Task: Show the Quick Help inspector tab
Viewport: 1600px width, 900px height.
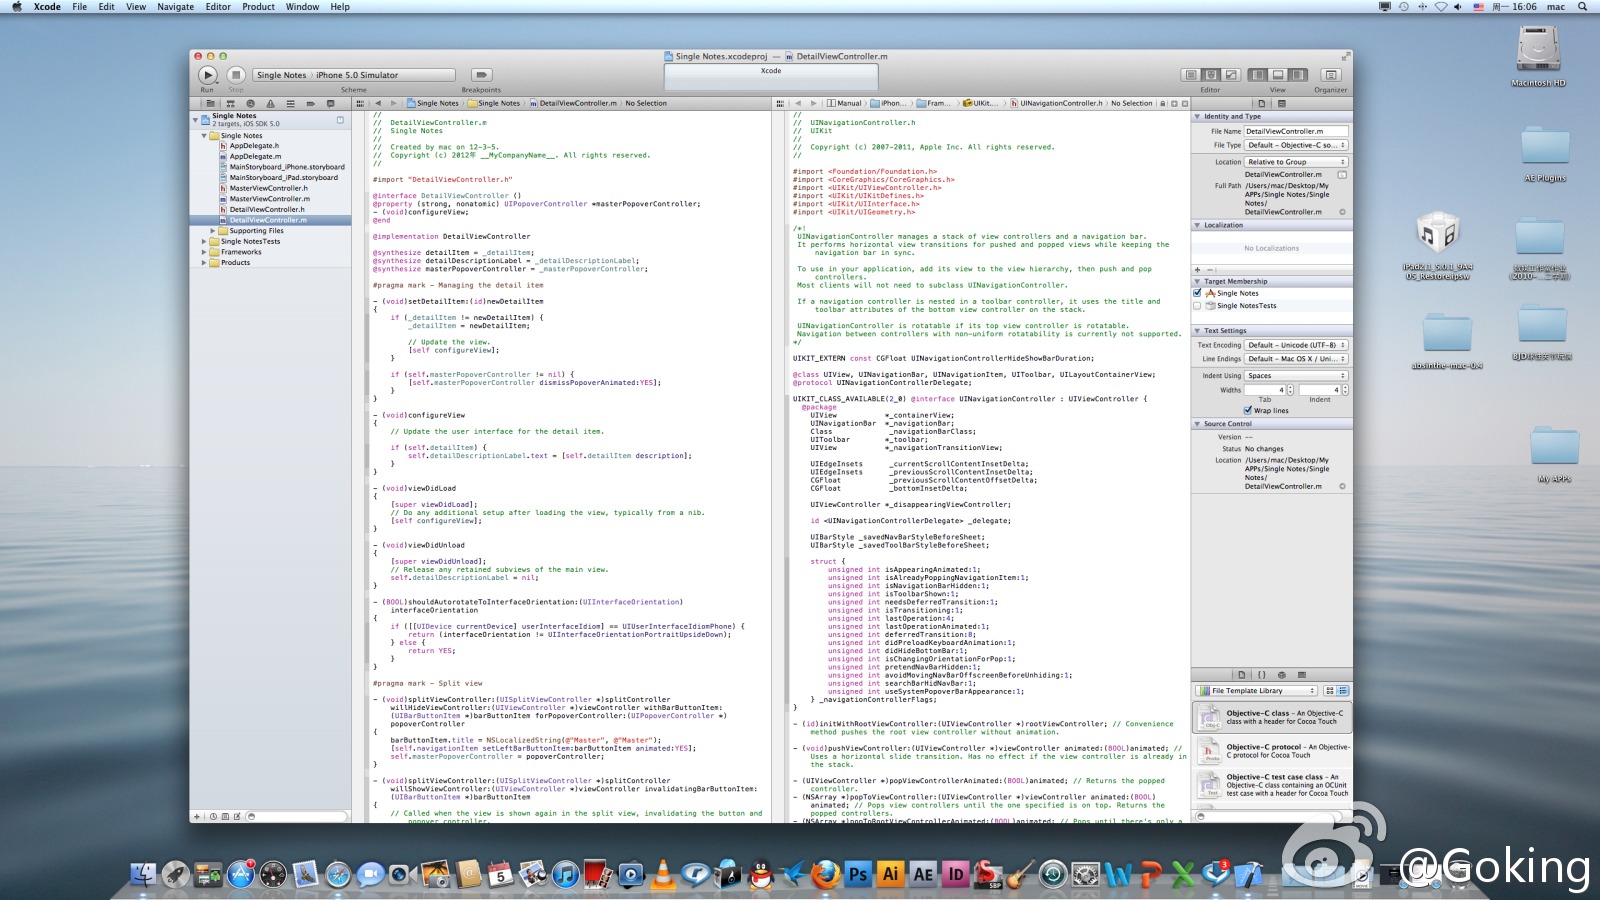Action: (x=1282, y=103)
